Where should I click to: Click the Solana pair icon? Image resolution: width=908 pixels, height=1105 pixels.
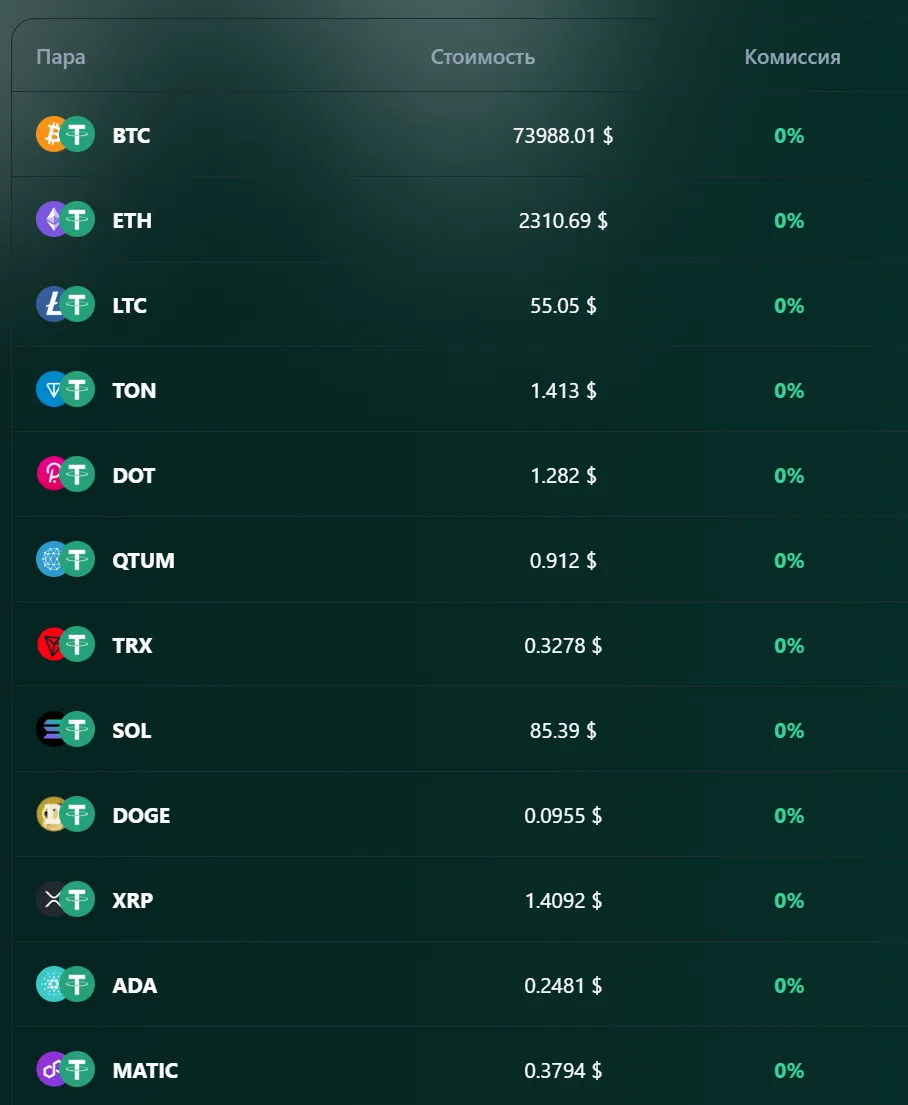(66, 729)
